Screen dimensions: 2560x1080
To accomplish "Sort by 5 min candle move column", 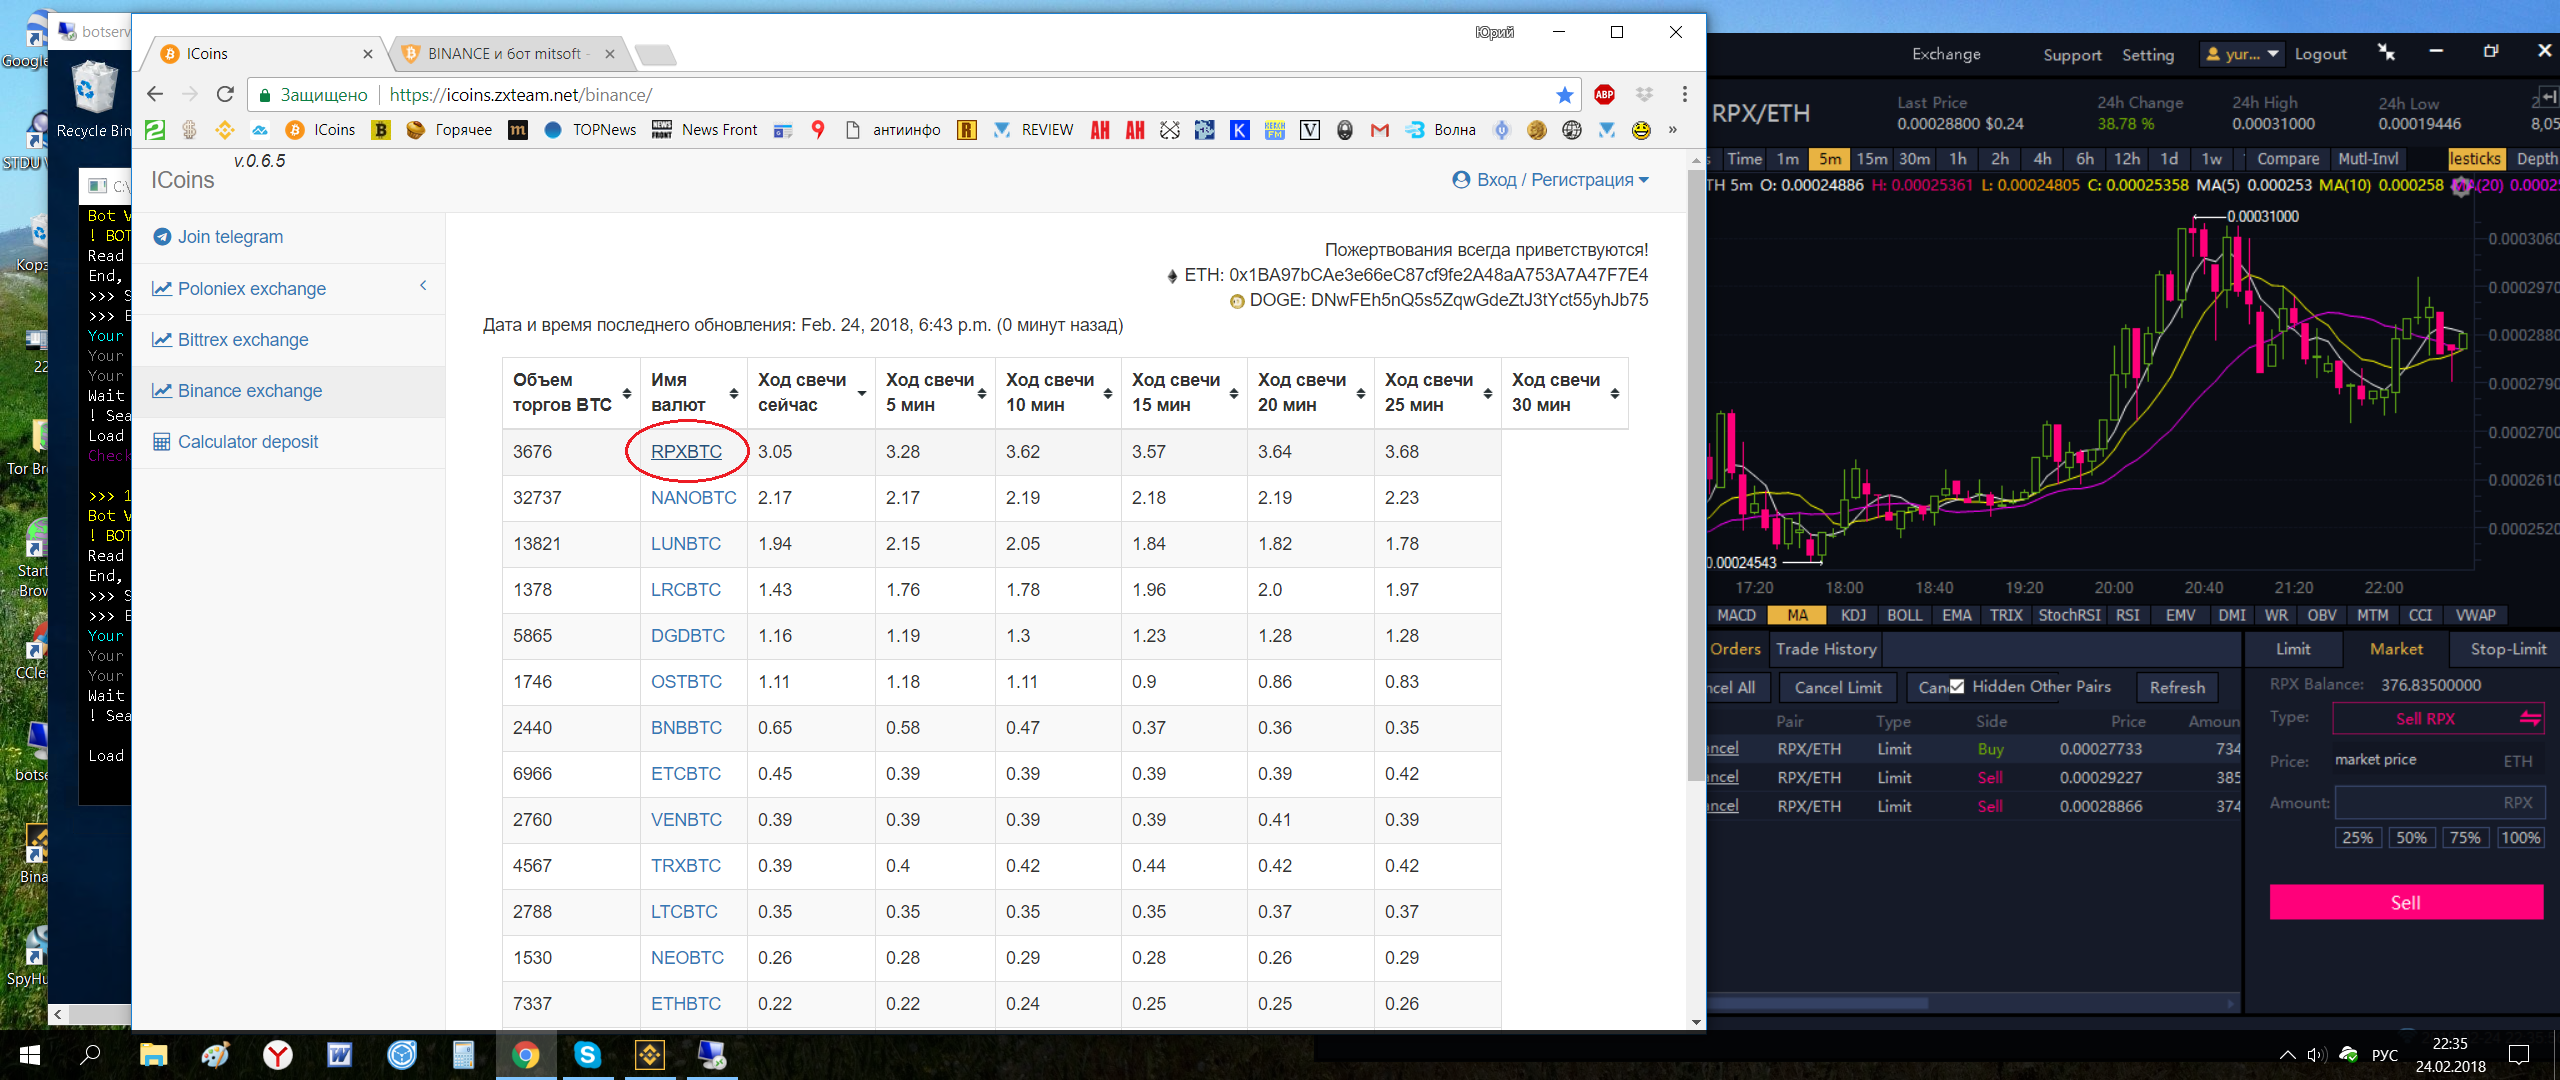I will pos(935,393).
